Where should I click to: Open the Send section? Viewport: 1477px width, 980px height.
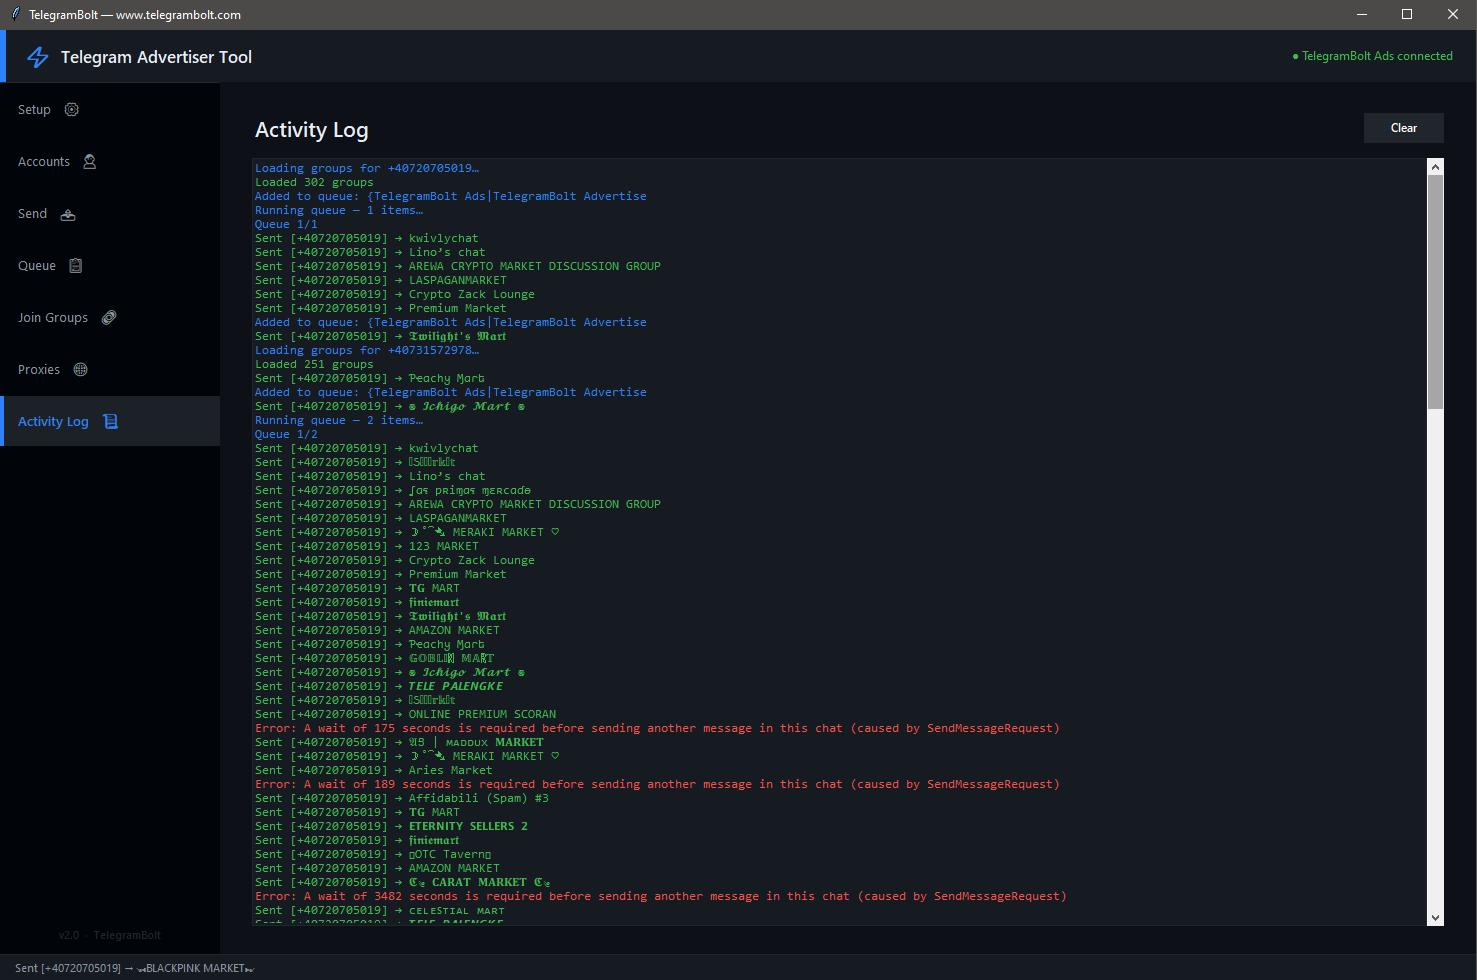pos(110,214)
